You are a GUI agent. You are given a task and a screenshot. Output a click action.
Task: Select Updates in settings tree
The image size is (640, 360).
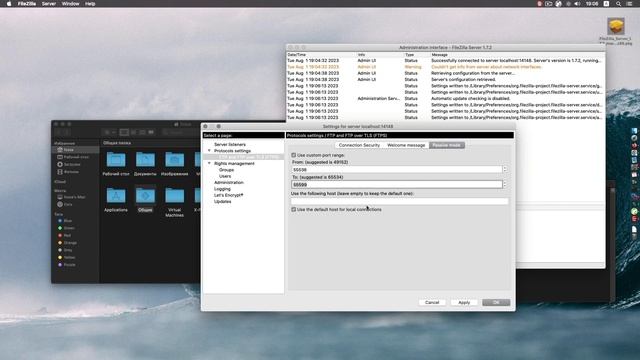click(222, 202)
